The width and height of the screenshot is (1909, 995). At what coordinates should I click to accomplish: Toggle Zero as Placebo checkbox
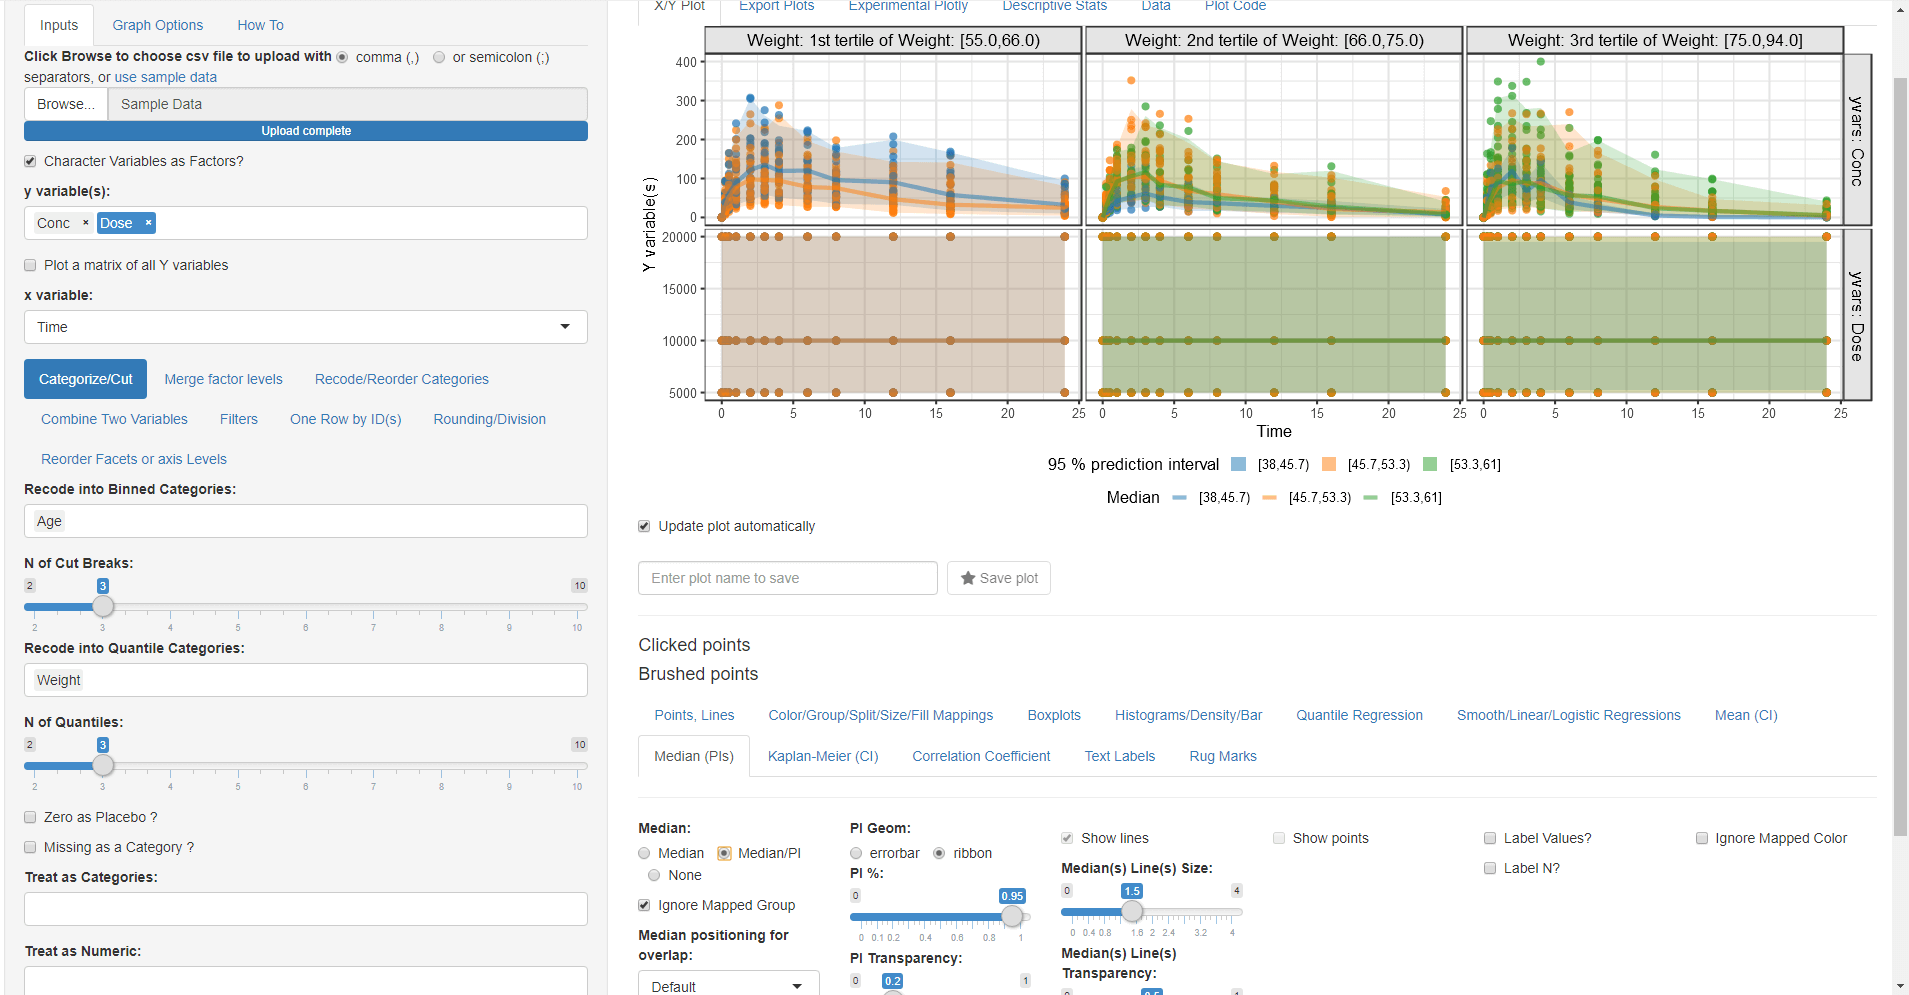click(30, 817)
